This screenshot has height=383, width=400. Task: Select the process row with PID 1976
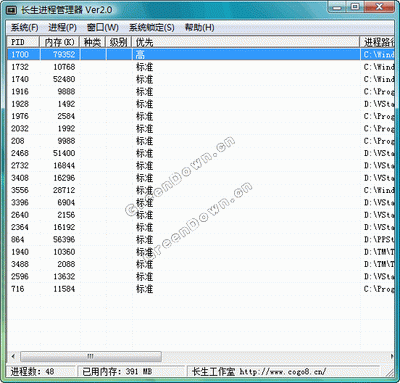click(200, 116)
